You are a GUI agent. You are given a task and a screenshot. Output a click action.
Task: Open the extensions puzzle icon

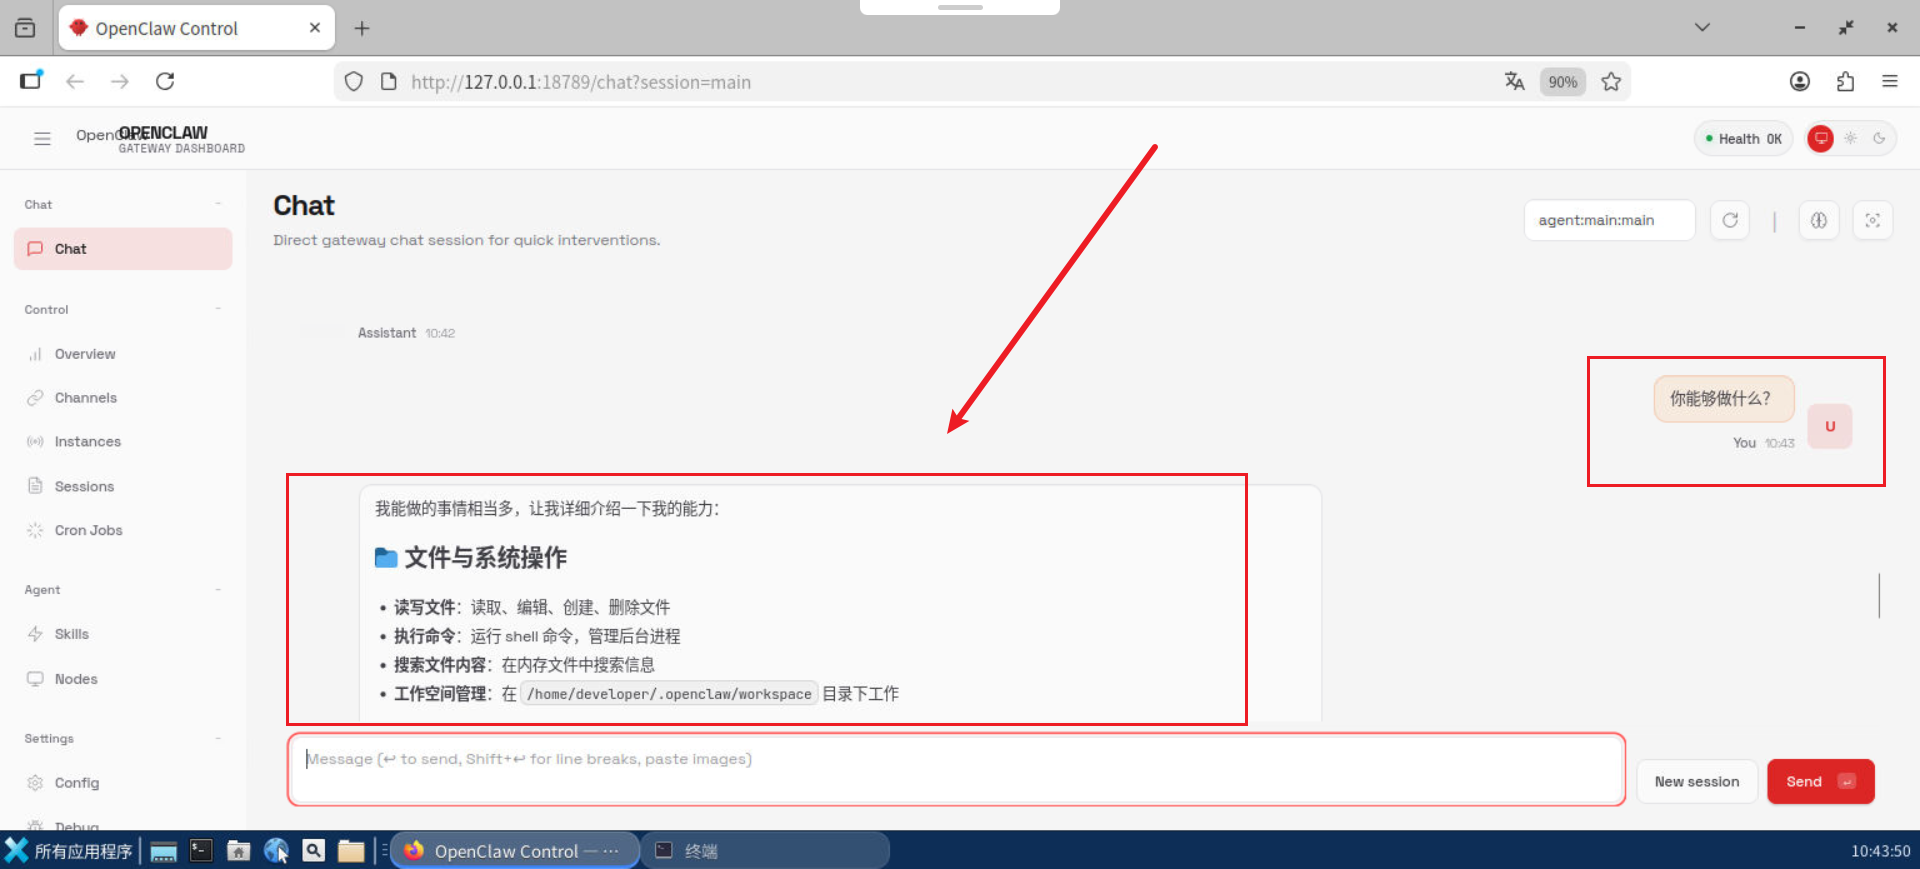pyautogui.click(x=1845, y=82)
